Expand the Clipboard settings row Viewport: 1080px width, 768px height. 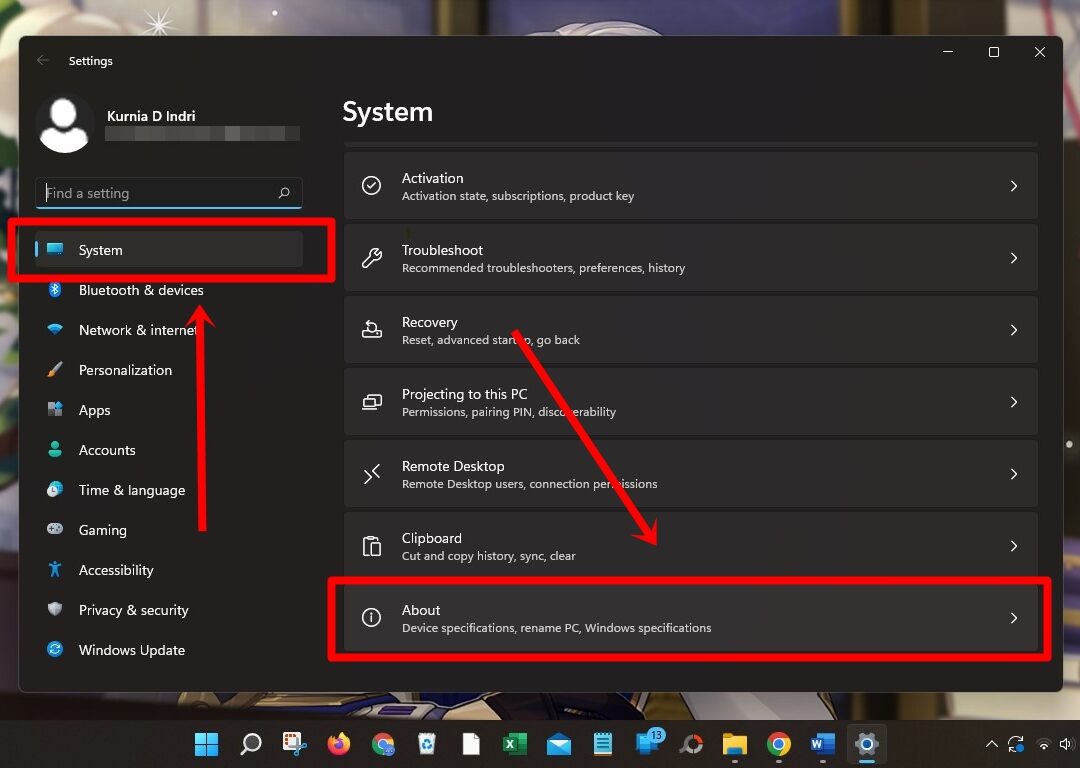690,546
